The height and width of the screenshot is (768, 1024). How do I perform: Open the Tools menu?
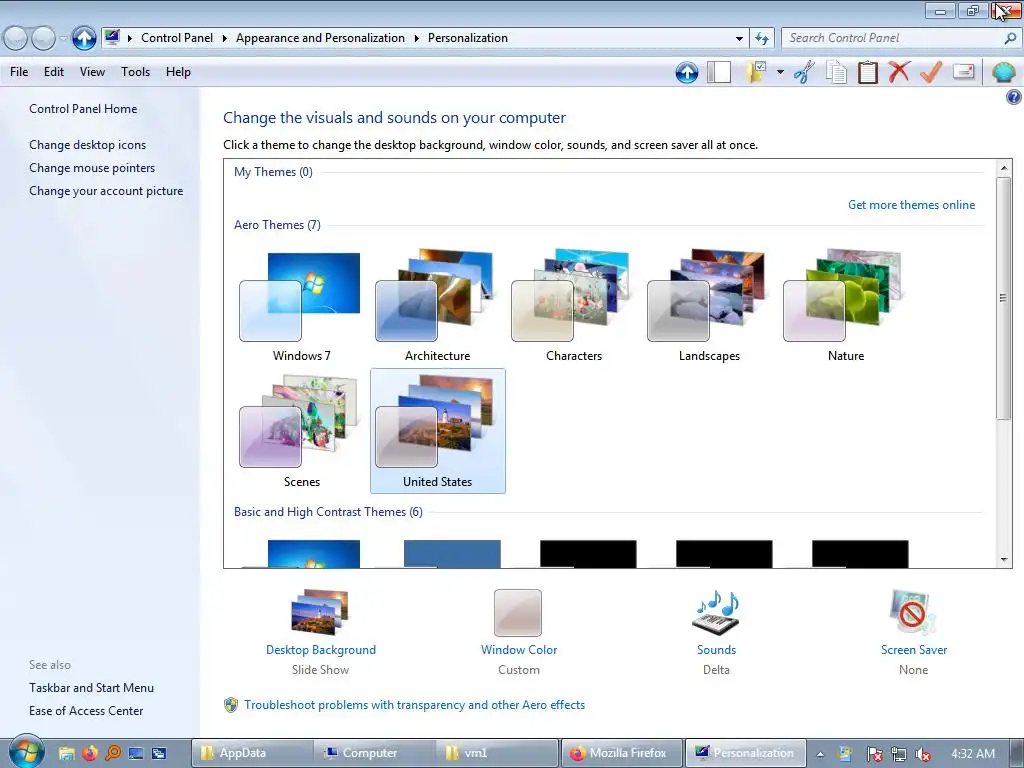tap(135, 72)
